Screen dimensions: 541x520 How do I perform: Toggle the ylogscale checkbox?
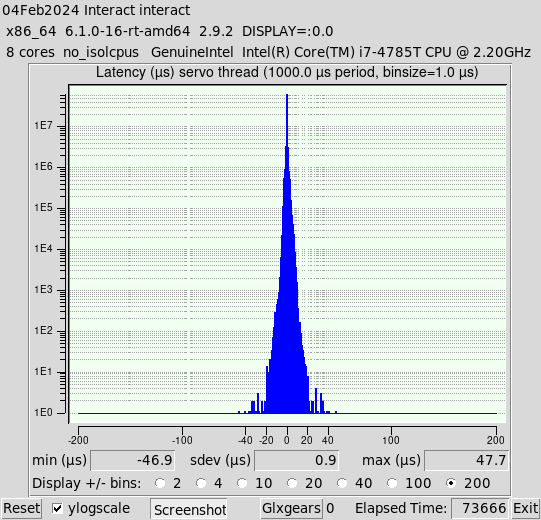(57, 508)
